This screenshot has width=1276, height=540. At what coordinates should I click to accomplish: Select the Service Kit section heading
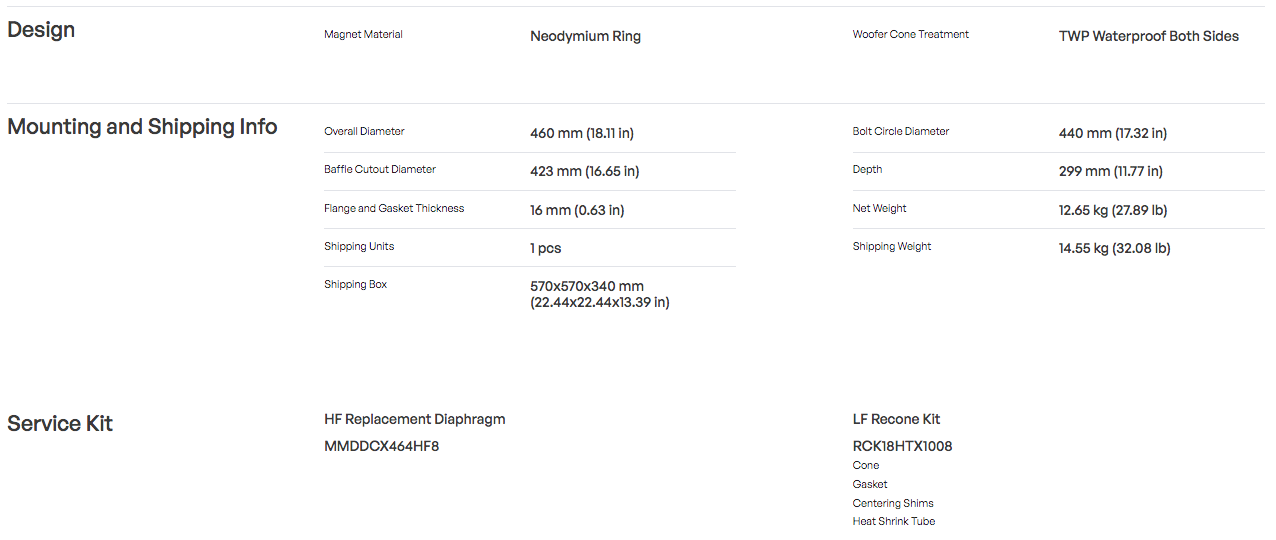click(60, 424)
